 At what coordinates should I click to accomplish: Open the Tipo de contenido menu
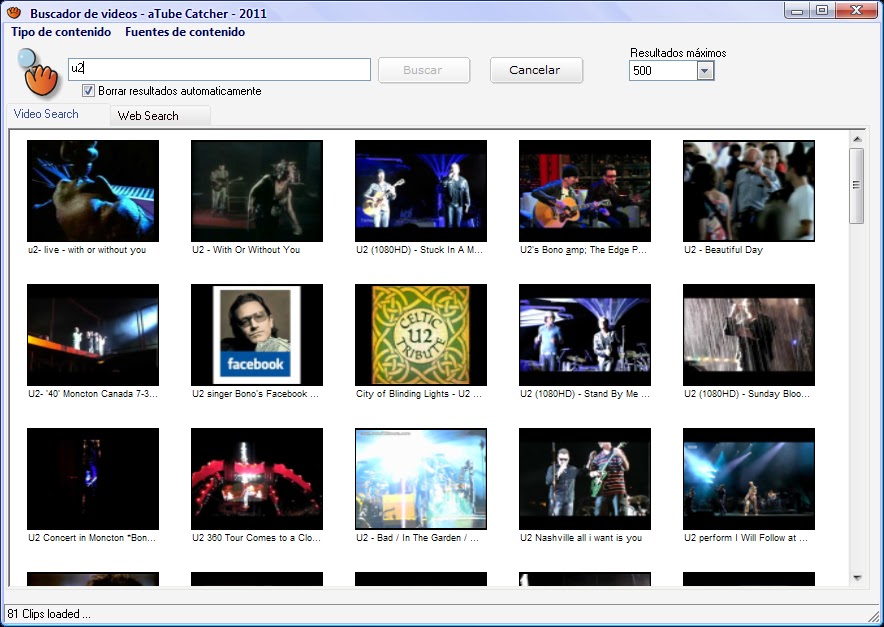point(61,32)
